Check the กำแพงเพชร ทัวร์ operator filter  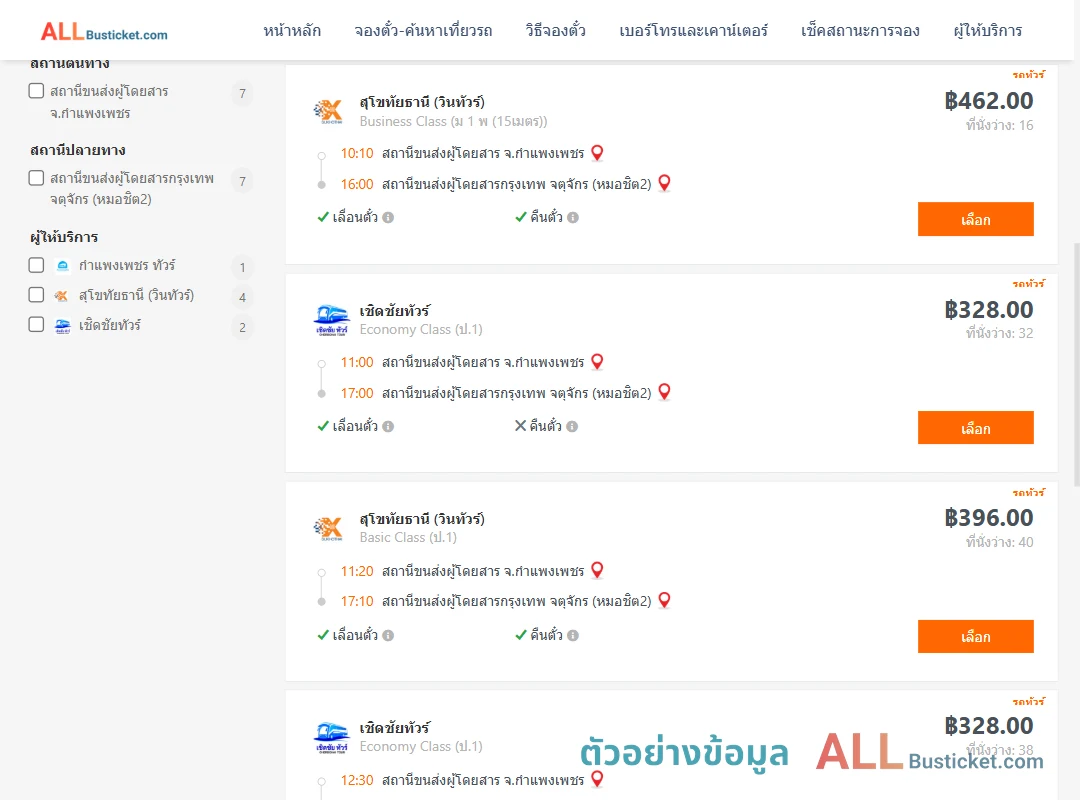pos(37,265)
